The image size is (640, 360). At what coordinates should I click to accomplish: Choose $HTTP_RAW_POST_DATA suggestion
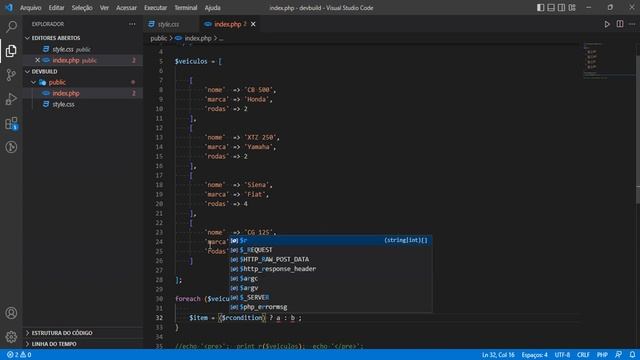pyautogui.click(x=331, y=259)
